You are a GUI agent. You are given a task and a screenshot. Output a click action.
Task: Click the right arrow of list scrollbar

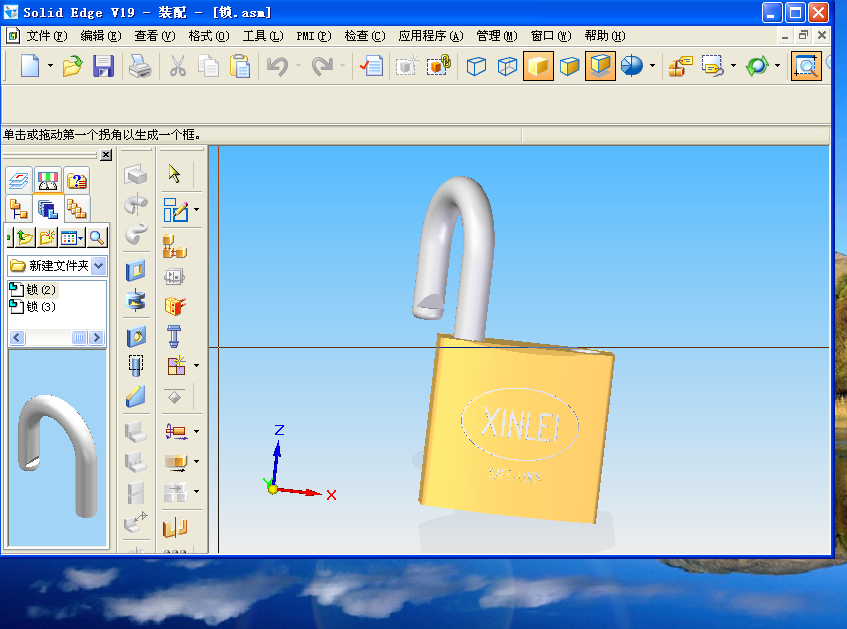pos(97,338)
